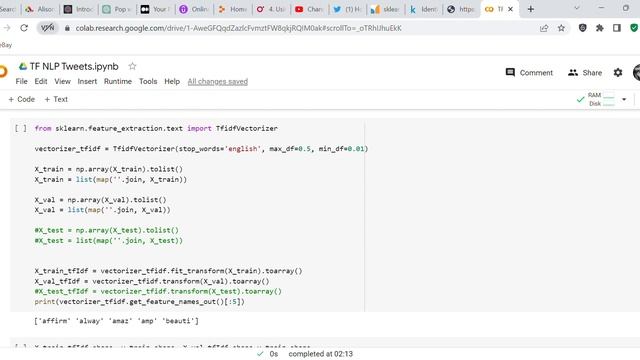Open the Edit menu
This screenshot has width=640, height=360.
[41, 81]
